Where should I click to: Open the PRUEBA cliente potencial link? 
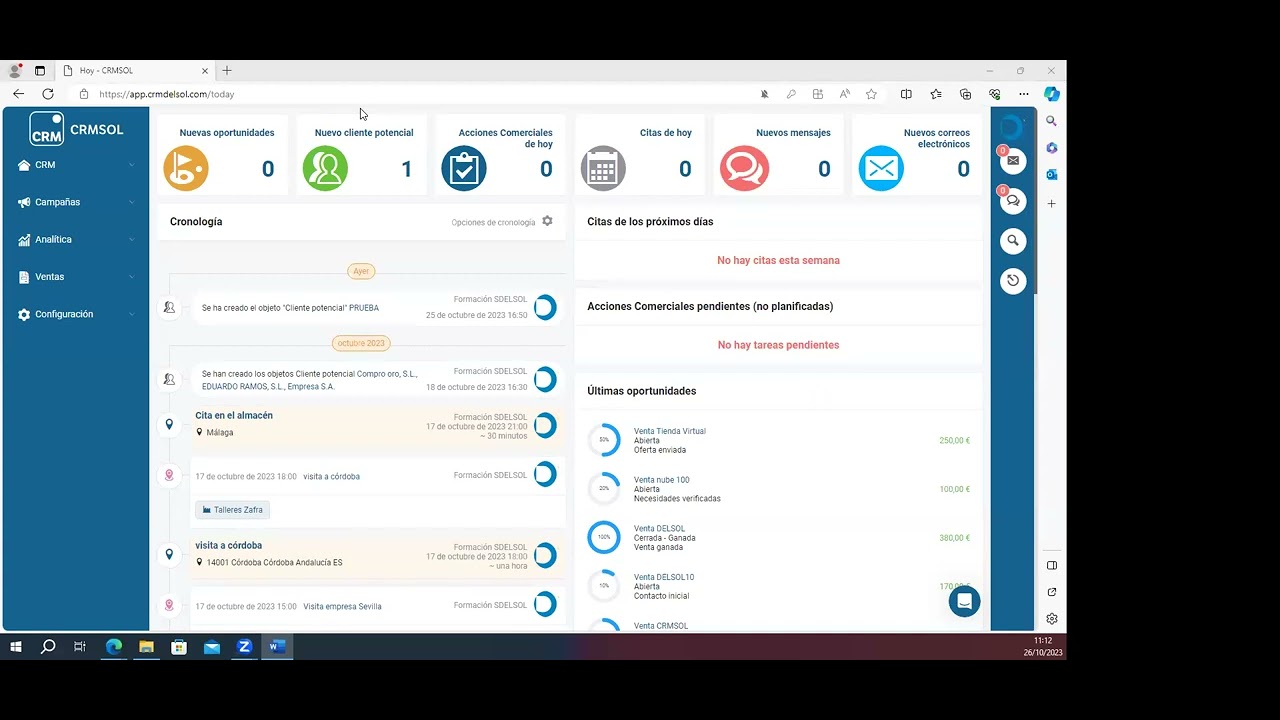364,308
